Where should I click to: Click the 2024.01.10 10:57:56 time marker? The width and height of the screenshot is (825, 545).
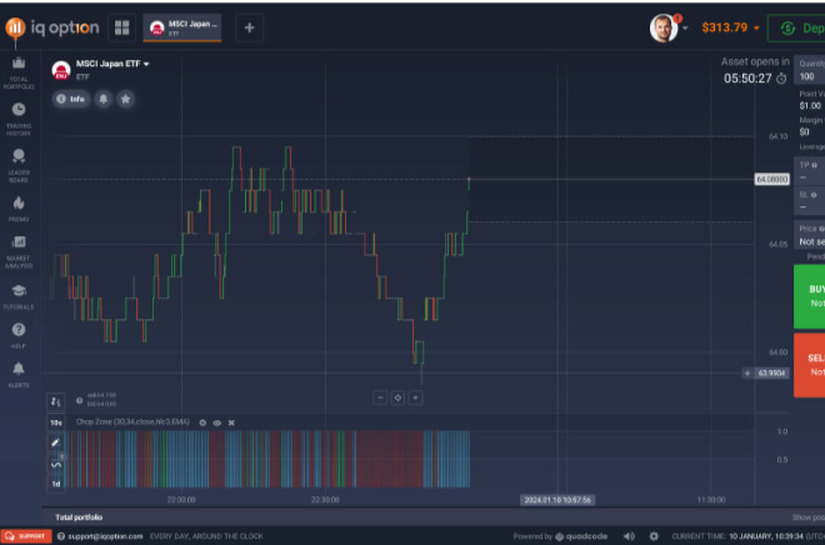(558, 500)
